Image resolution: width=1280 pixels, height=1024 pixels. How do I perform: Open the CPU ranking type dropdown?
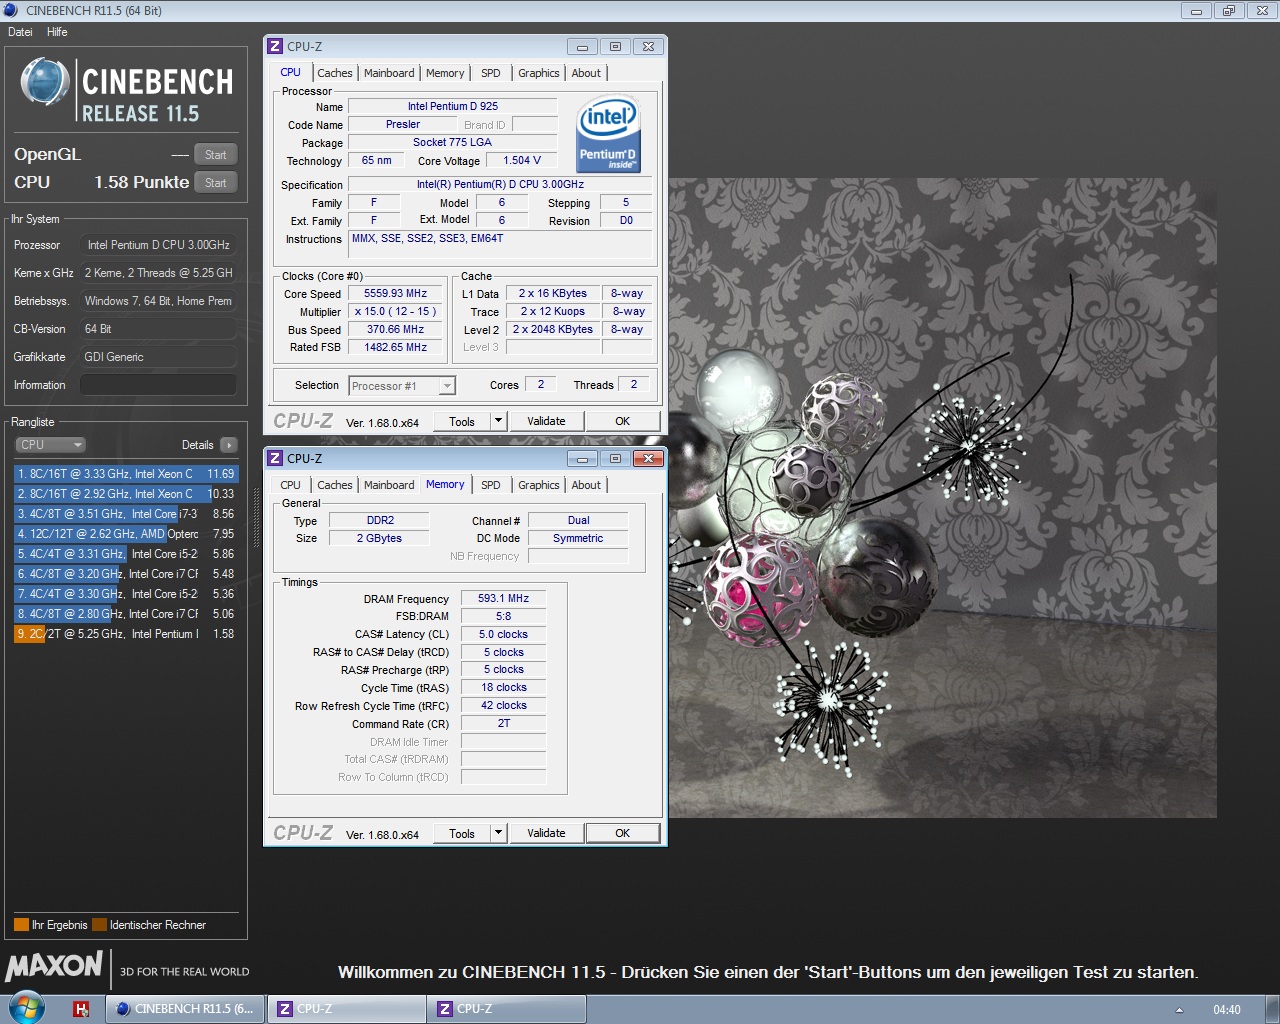[x=50, y=445]
